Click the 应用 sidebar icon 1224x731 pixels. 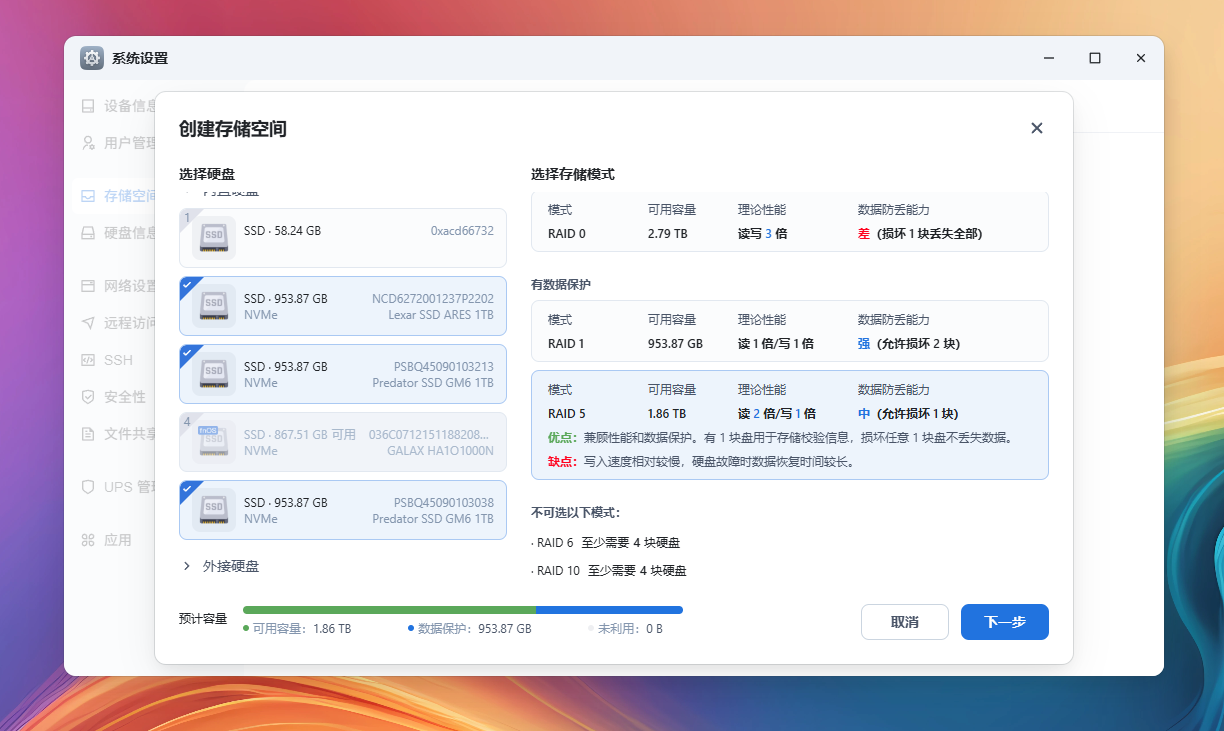pos(88,540)
